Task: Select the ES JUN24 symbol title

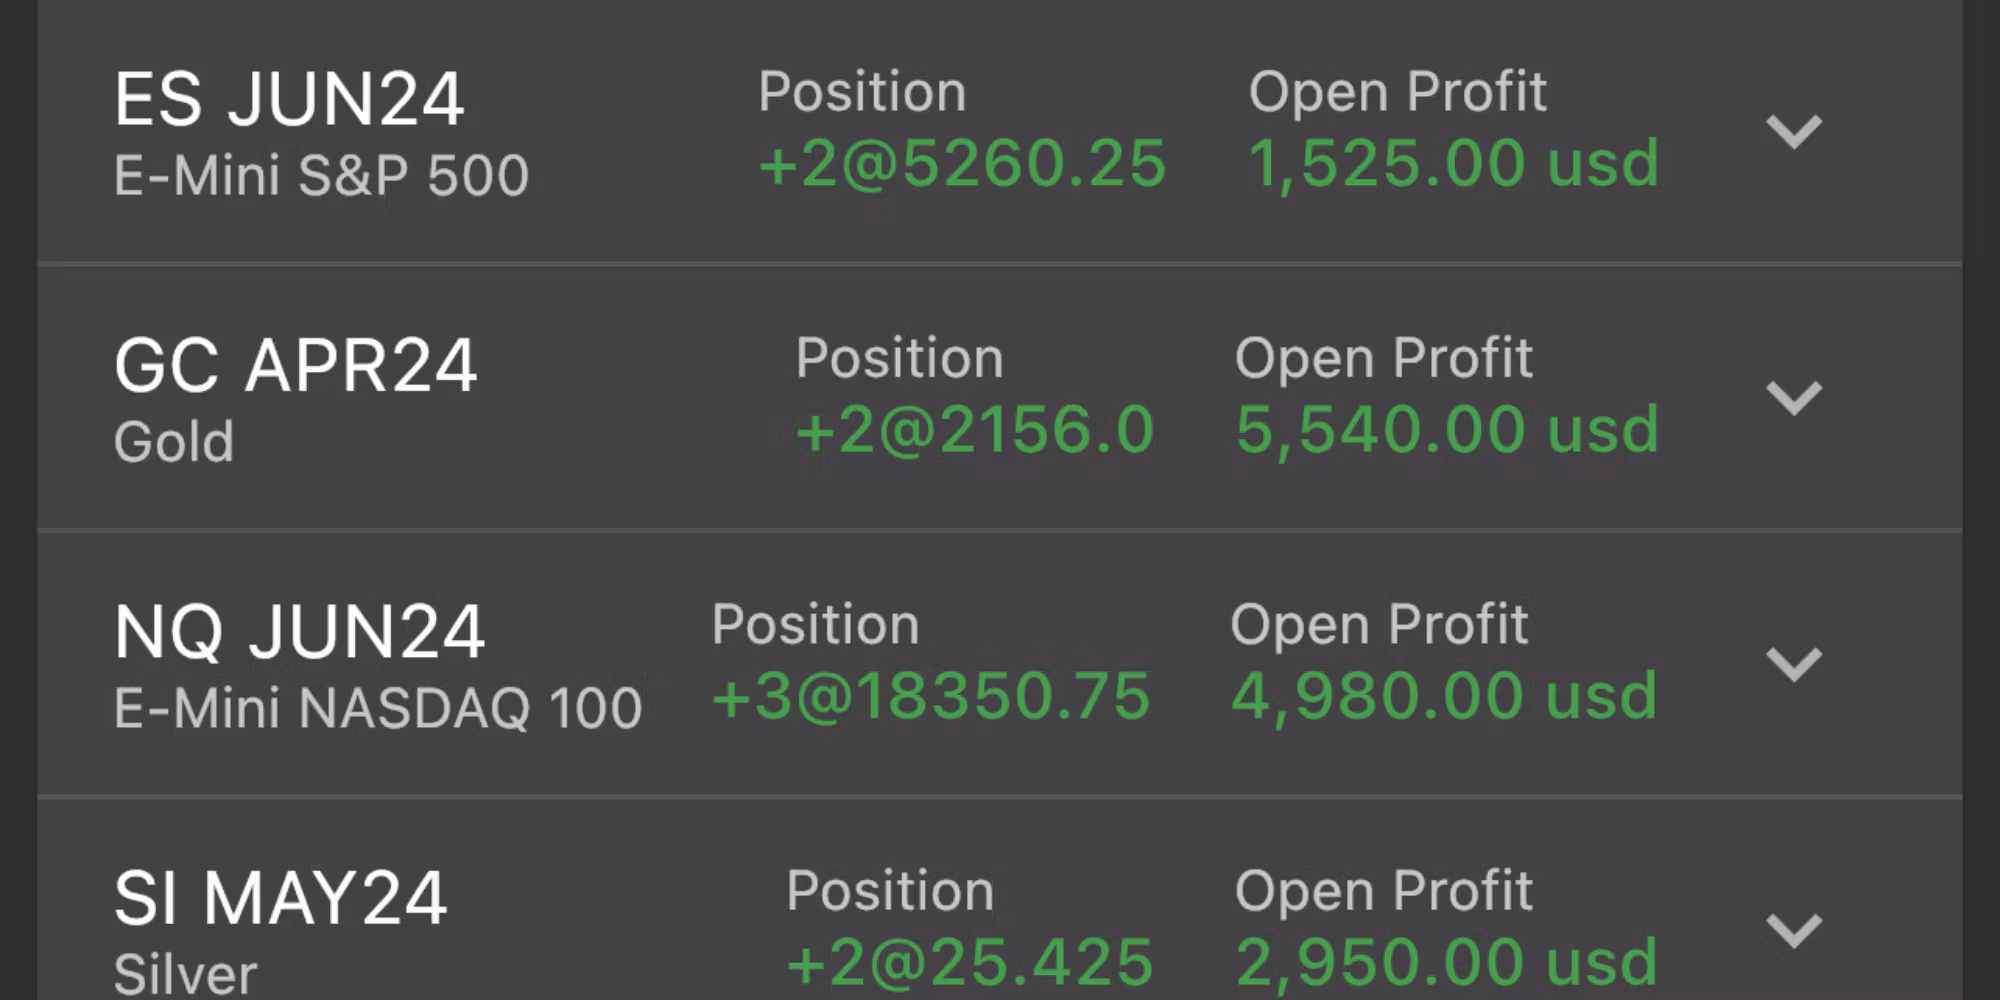Action: point(289,100)
